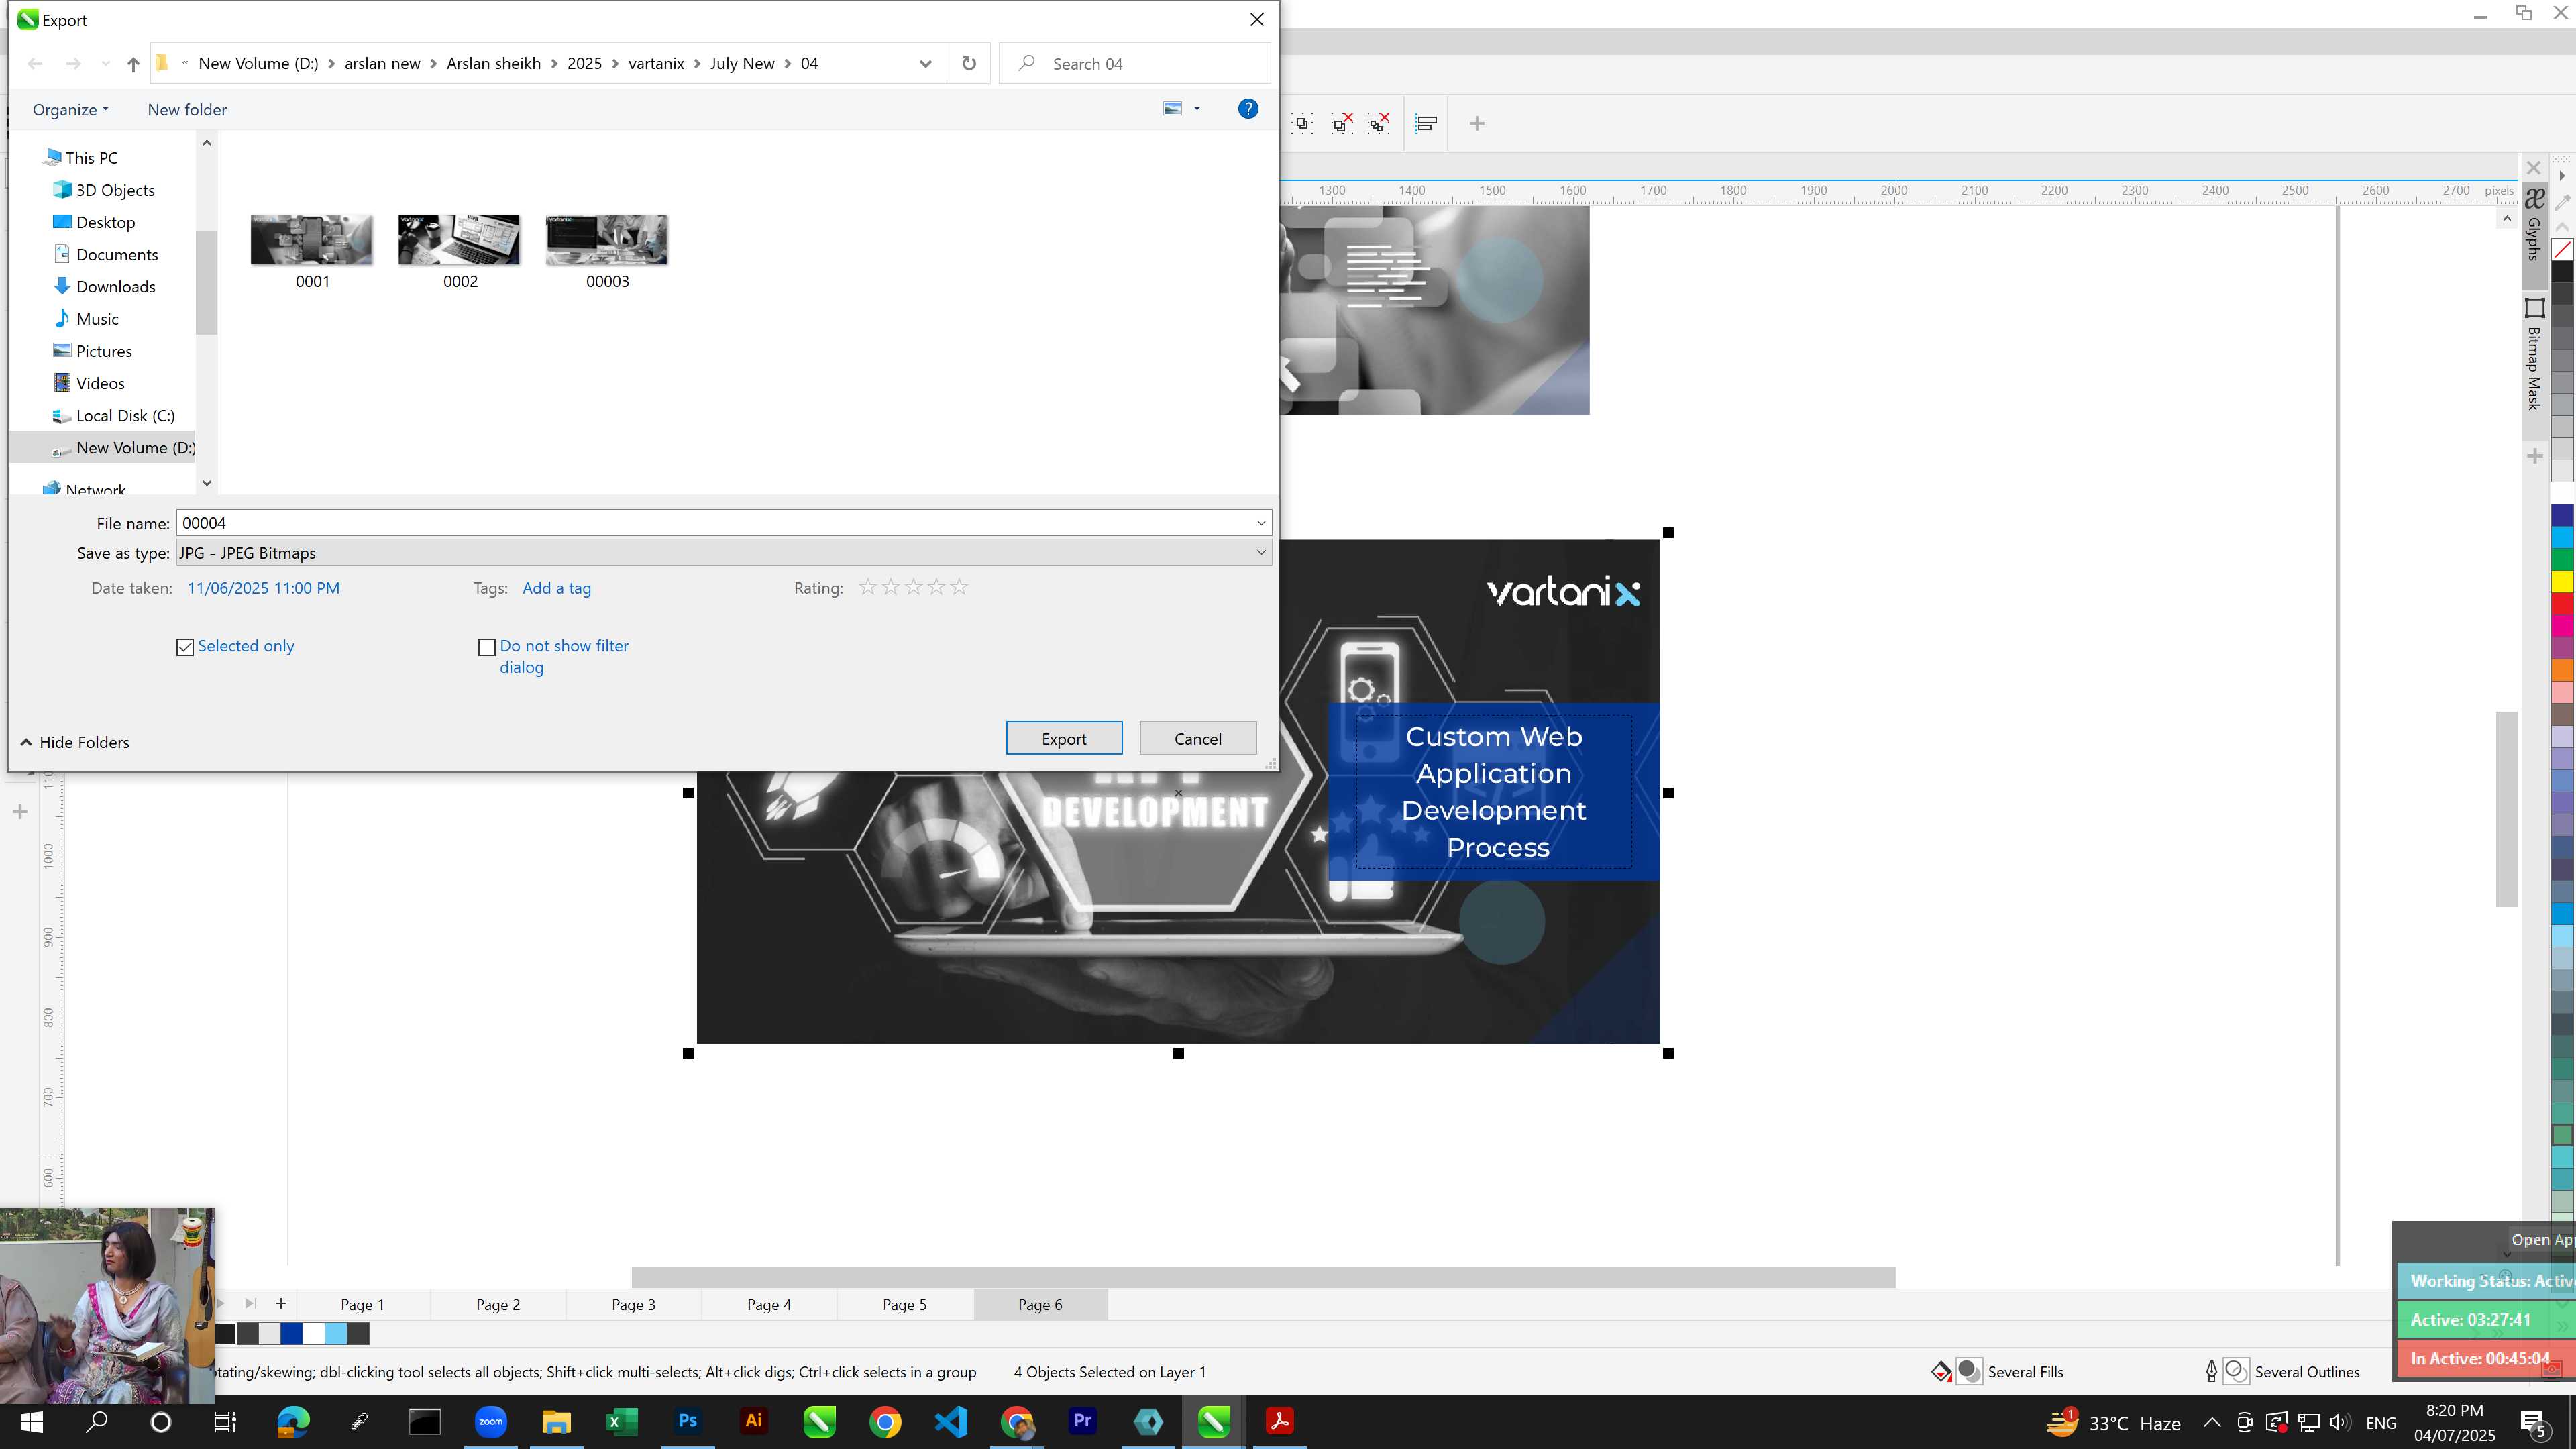
Task: Click the Add a tag link
Action: pyautogui.click(x=557, y=588)
